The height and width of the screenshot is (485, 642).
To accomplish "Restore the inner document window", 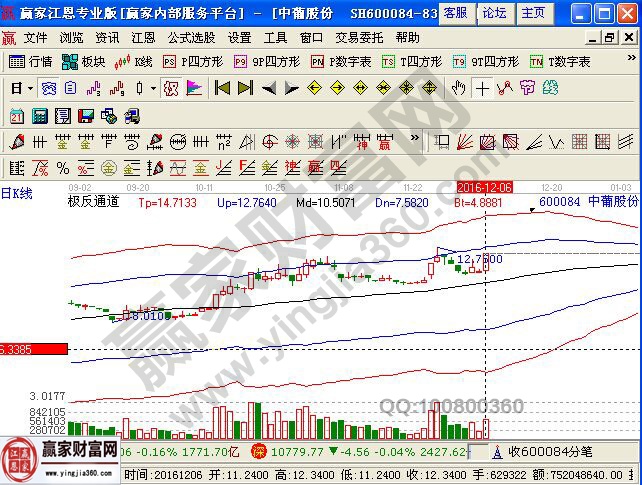I will (610, 38).
